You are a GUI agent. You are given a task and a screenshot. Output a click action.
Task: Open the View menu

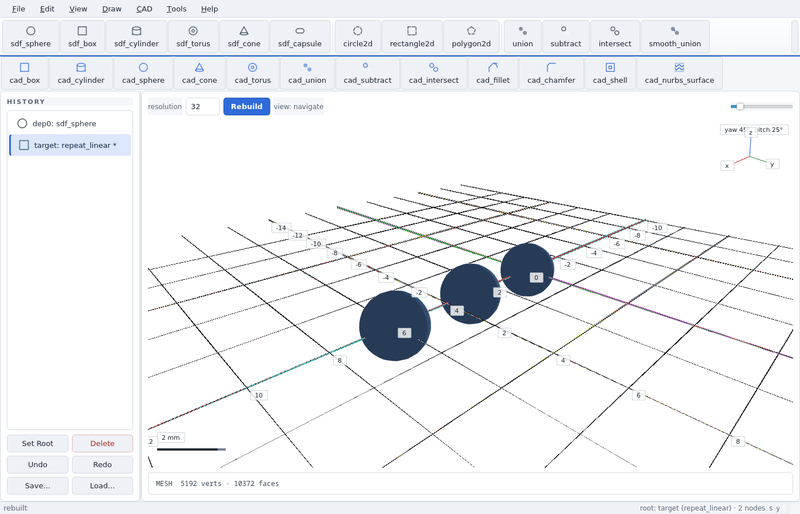[78, 9]
